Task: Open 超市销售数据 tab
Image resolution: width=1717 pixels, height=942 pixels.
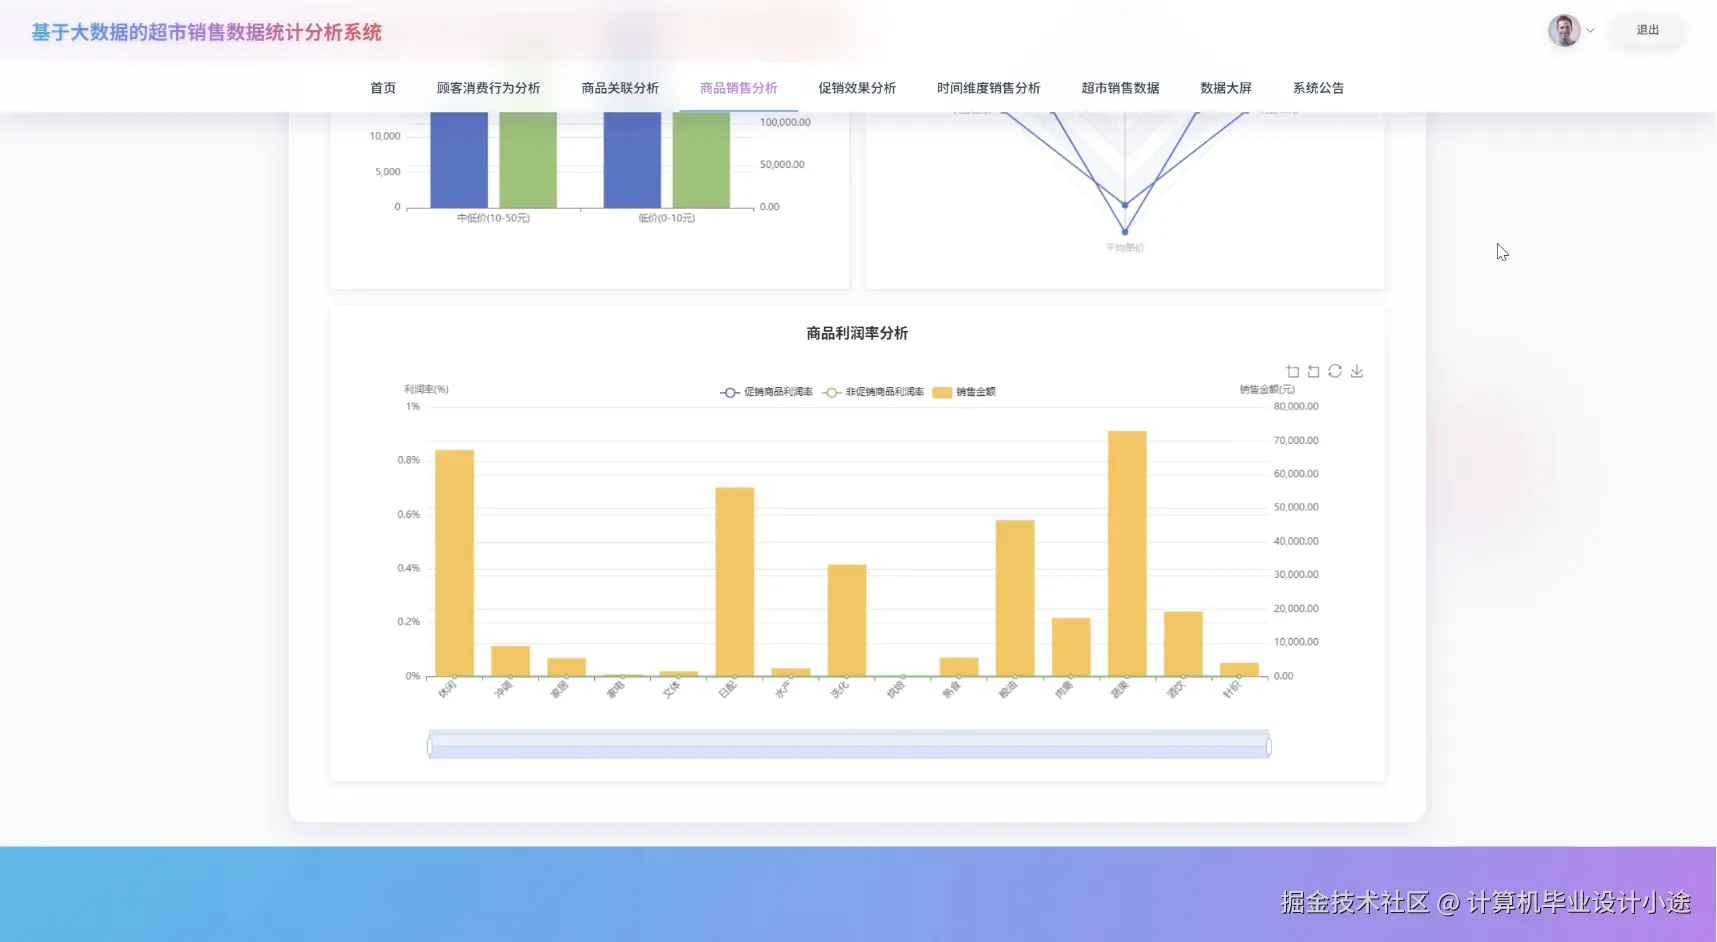Action: click(x=1120, y=88)
